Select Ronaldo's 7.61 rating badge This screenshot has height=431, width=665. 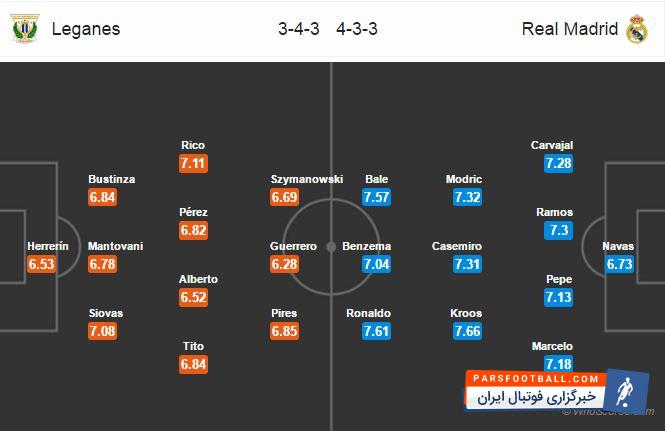click(x=377, y=331)
